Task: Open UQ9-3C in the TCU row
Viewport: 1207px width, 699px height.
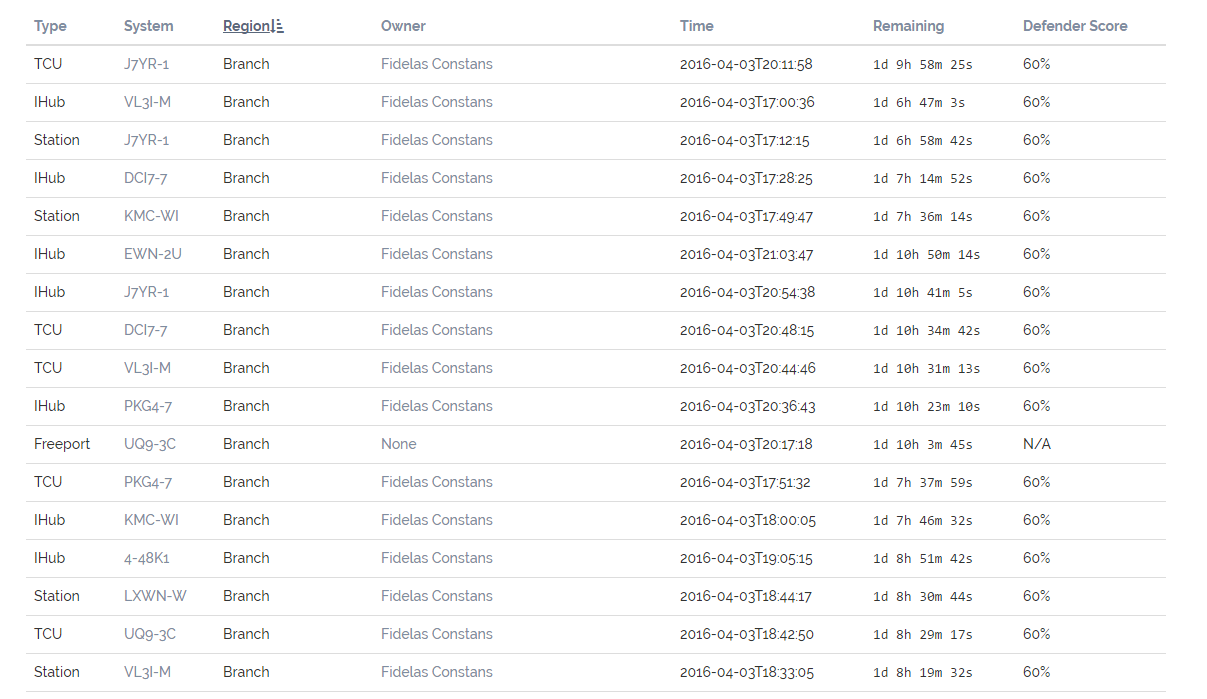Action: click(x=150, y=634)
